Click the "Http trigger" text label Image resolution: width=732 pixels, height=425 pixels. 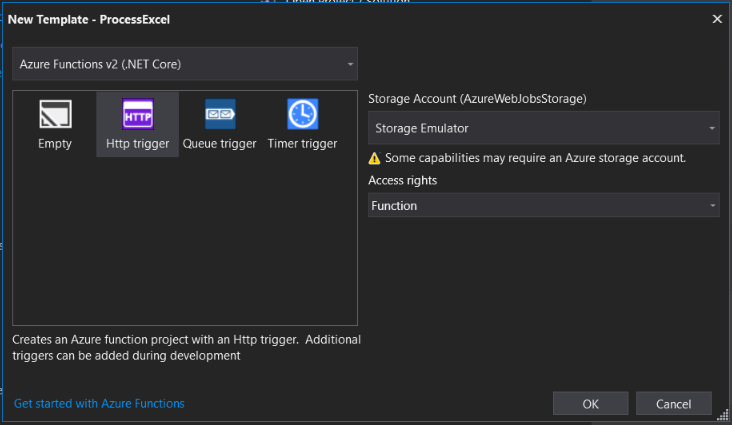coord(138,143)
